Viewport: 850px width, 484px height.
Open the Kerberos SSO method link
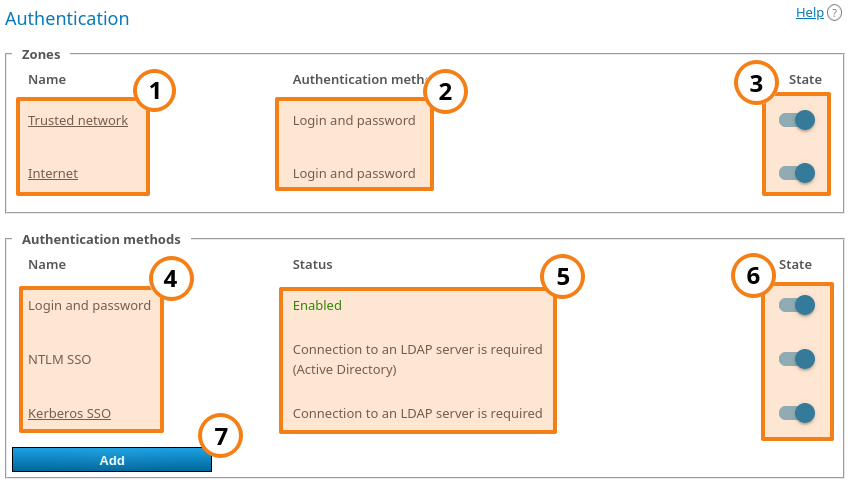tap(69, 414)
